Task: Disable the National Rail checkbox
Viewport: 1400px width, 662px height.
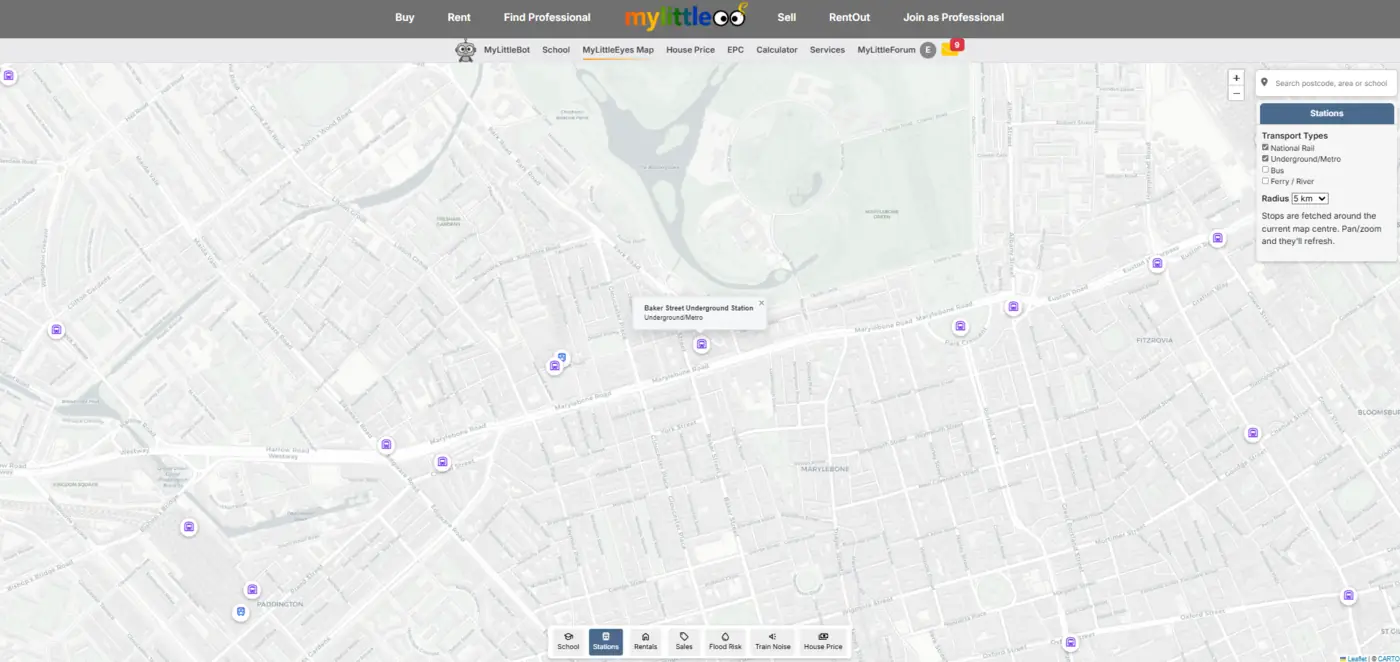Action: pos(1265,146)
